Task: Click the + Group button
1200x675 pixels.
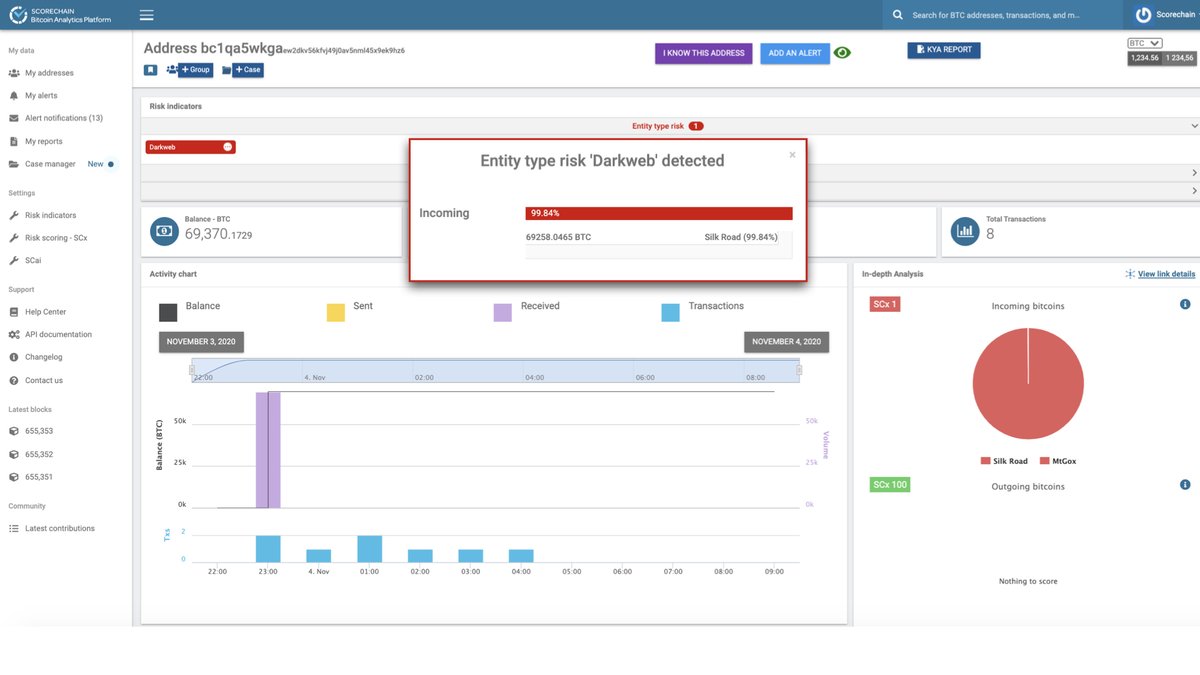Action: pos(195,70)
